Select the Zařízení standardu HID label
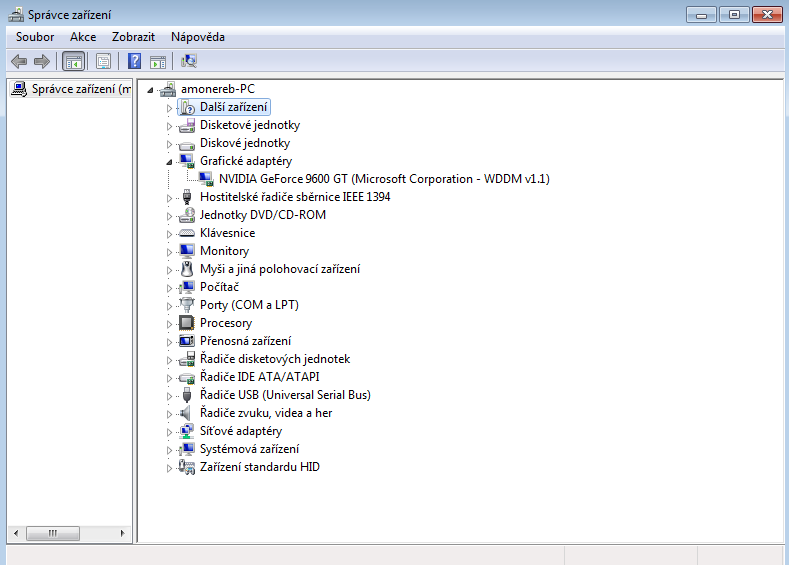The image size is (789, 565). click(x=260, y=467)
